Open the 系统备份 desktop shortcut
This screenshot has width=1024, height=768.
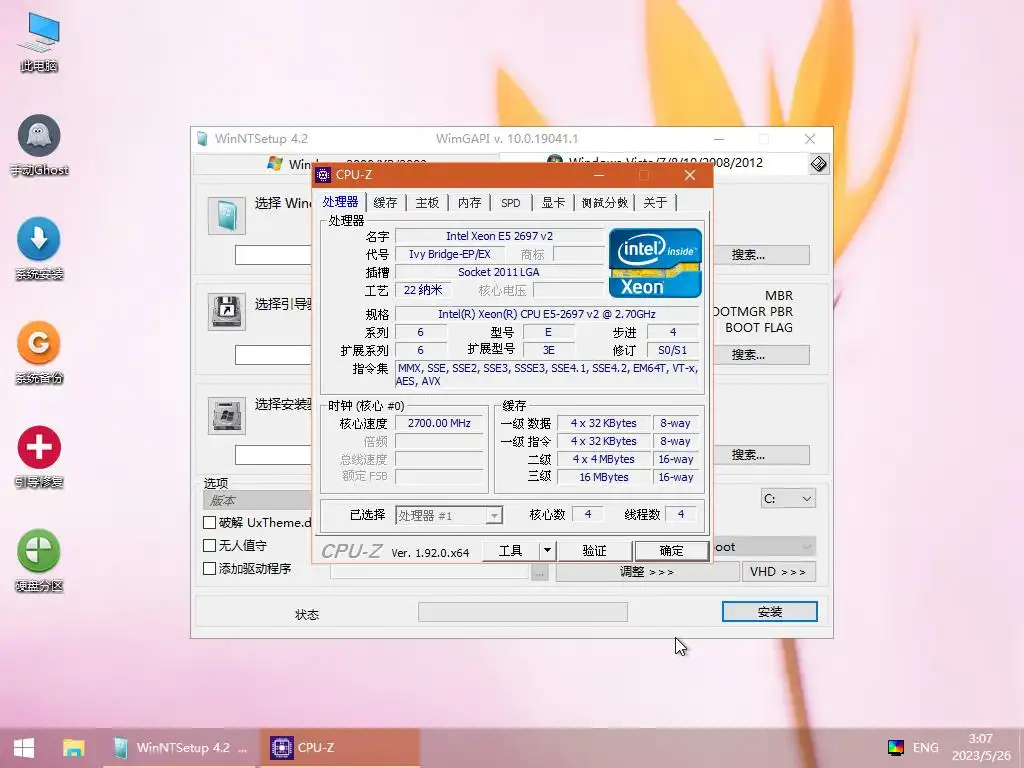click(x=39, y=353)
